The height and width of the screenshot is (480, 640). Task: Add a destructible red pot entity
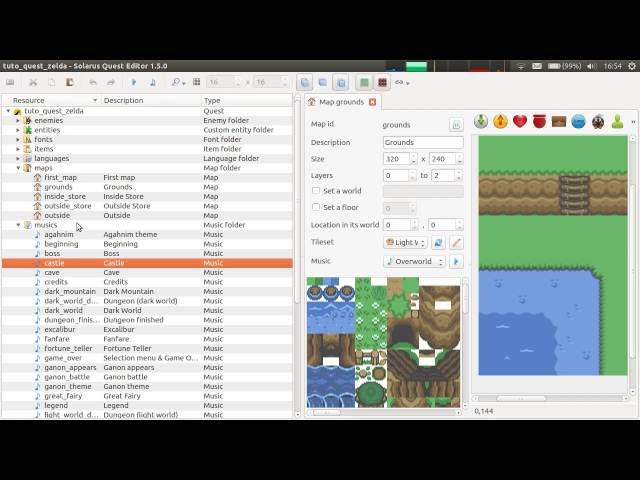click(539, 121)
